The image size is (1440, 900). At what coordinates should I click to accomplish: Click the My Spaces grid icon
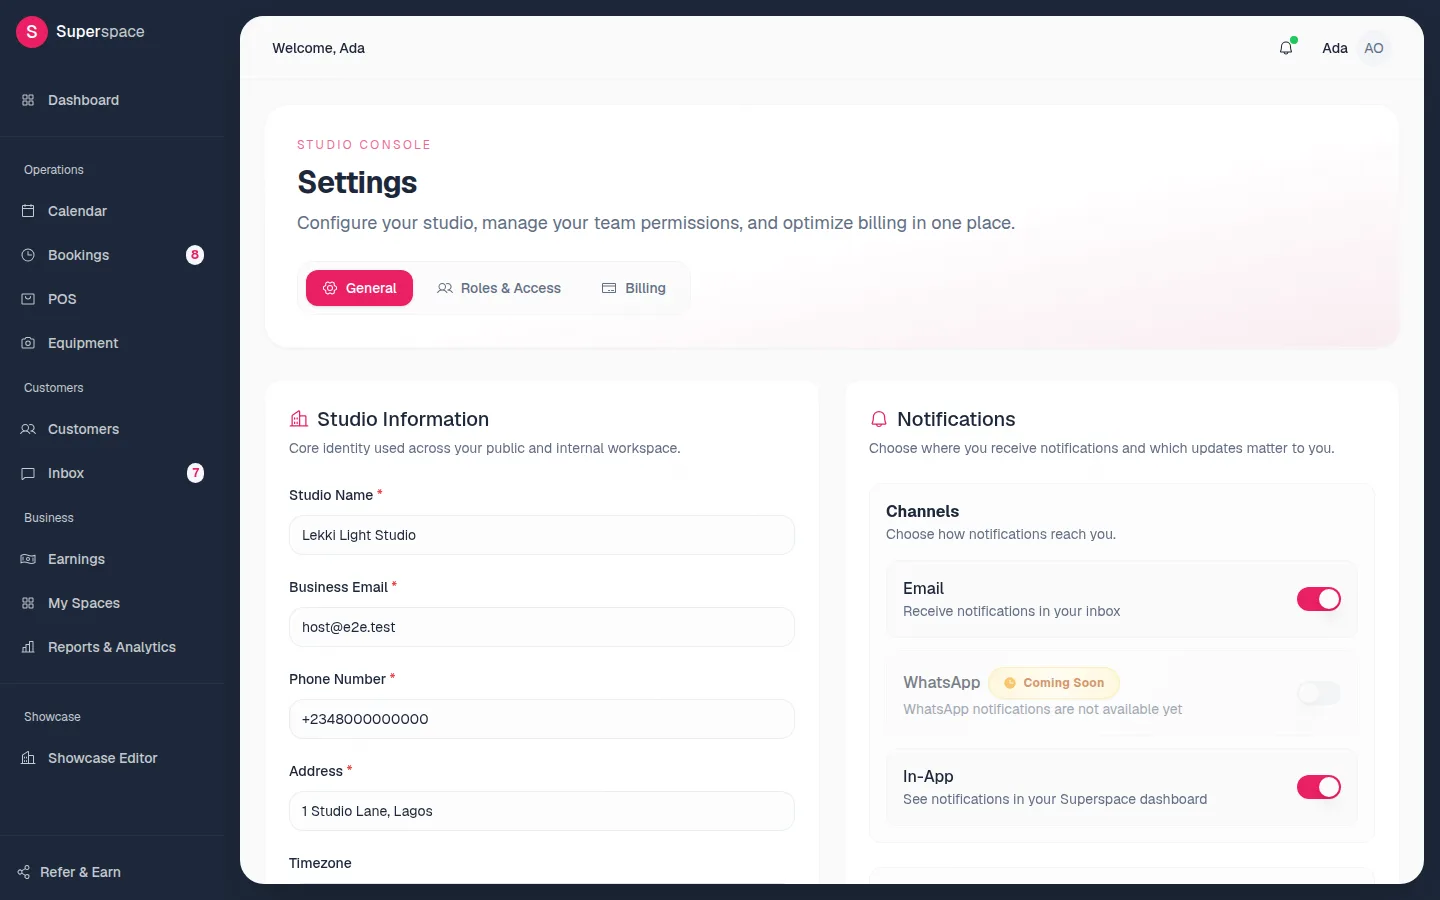(x=28, y=603)
